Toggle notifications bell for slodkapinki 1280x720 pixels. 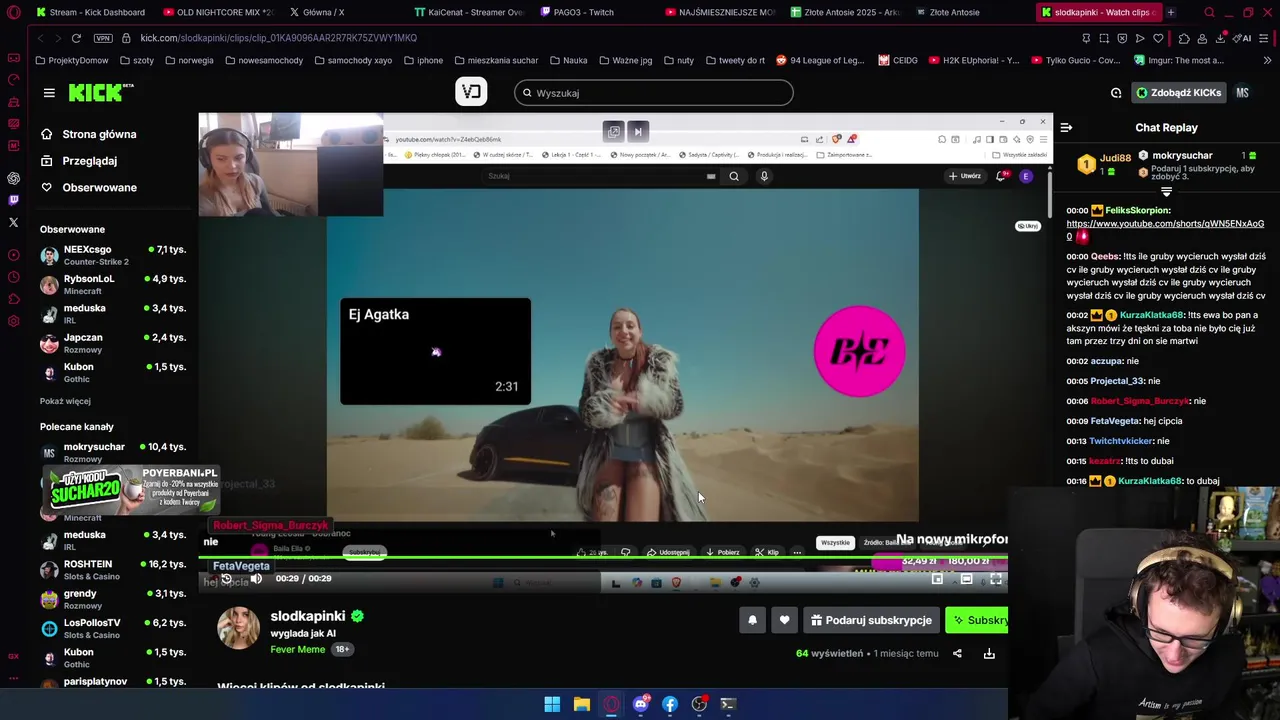click(752, 620)
